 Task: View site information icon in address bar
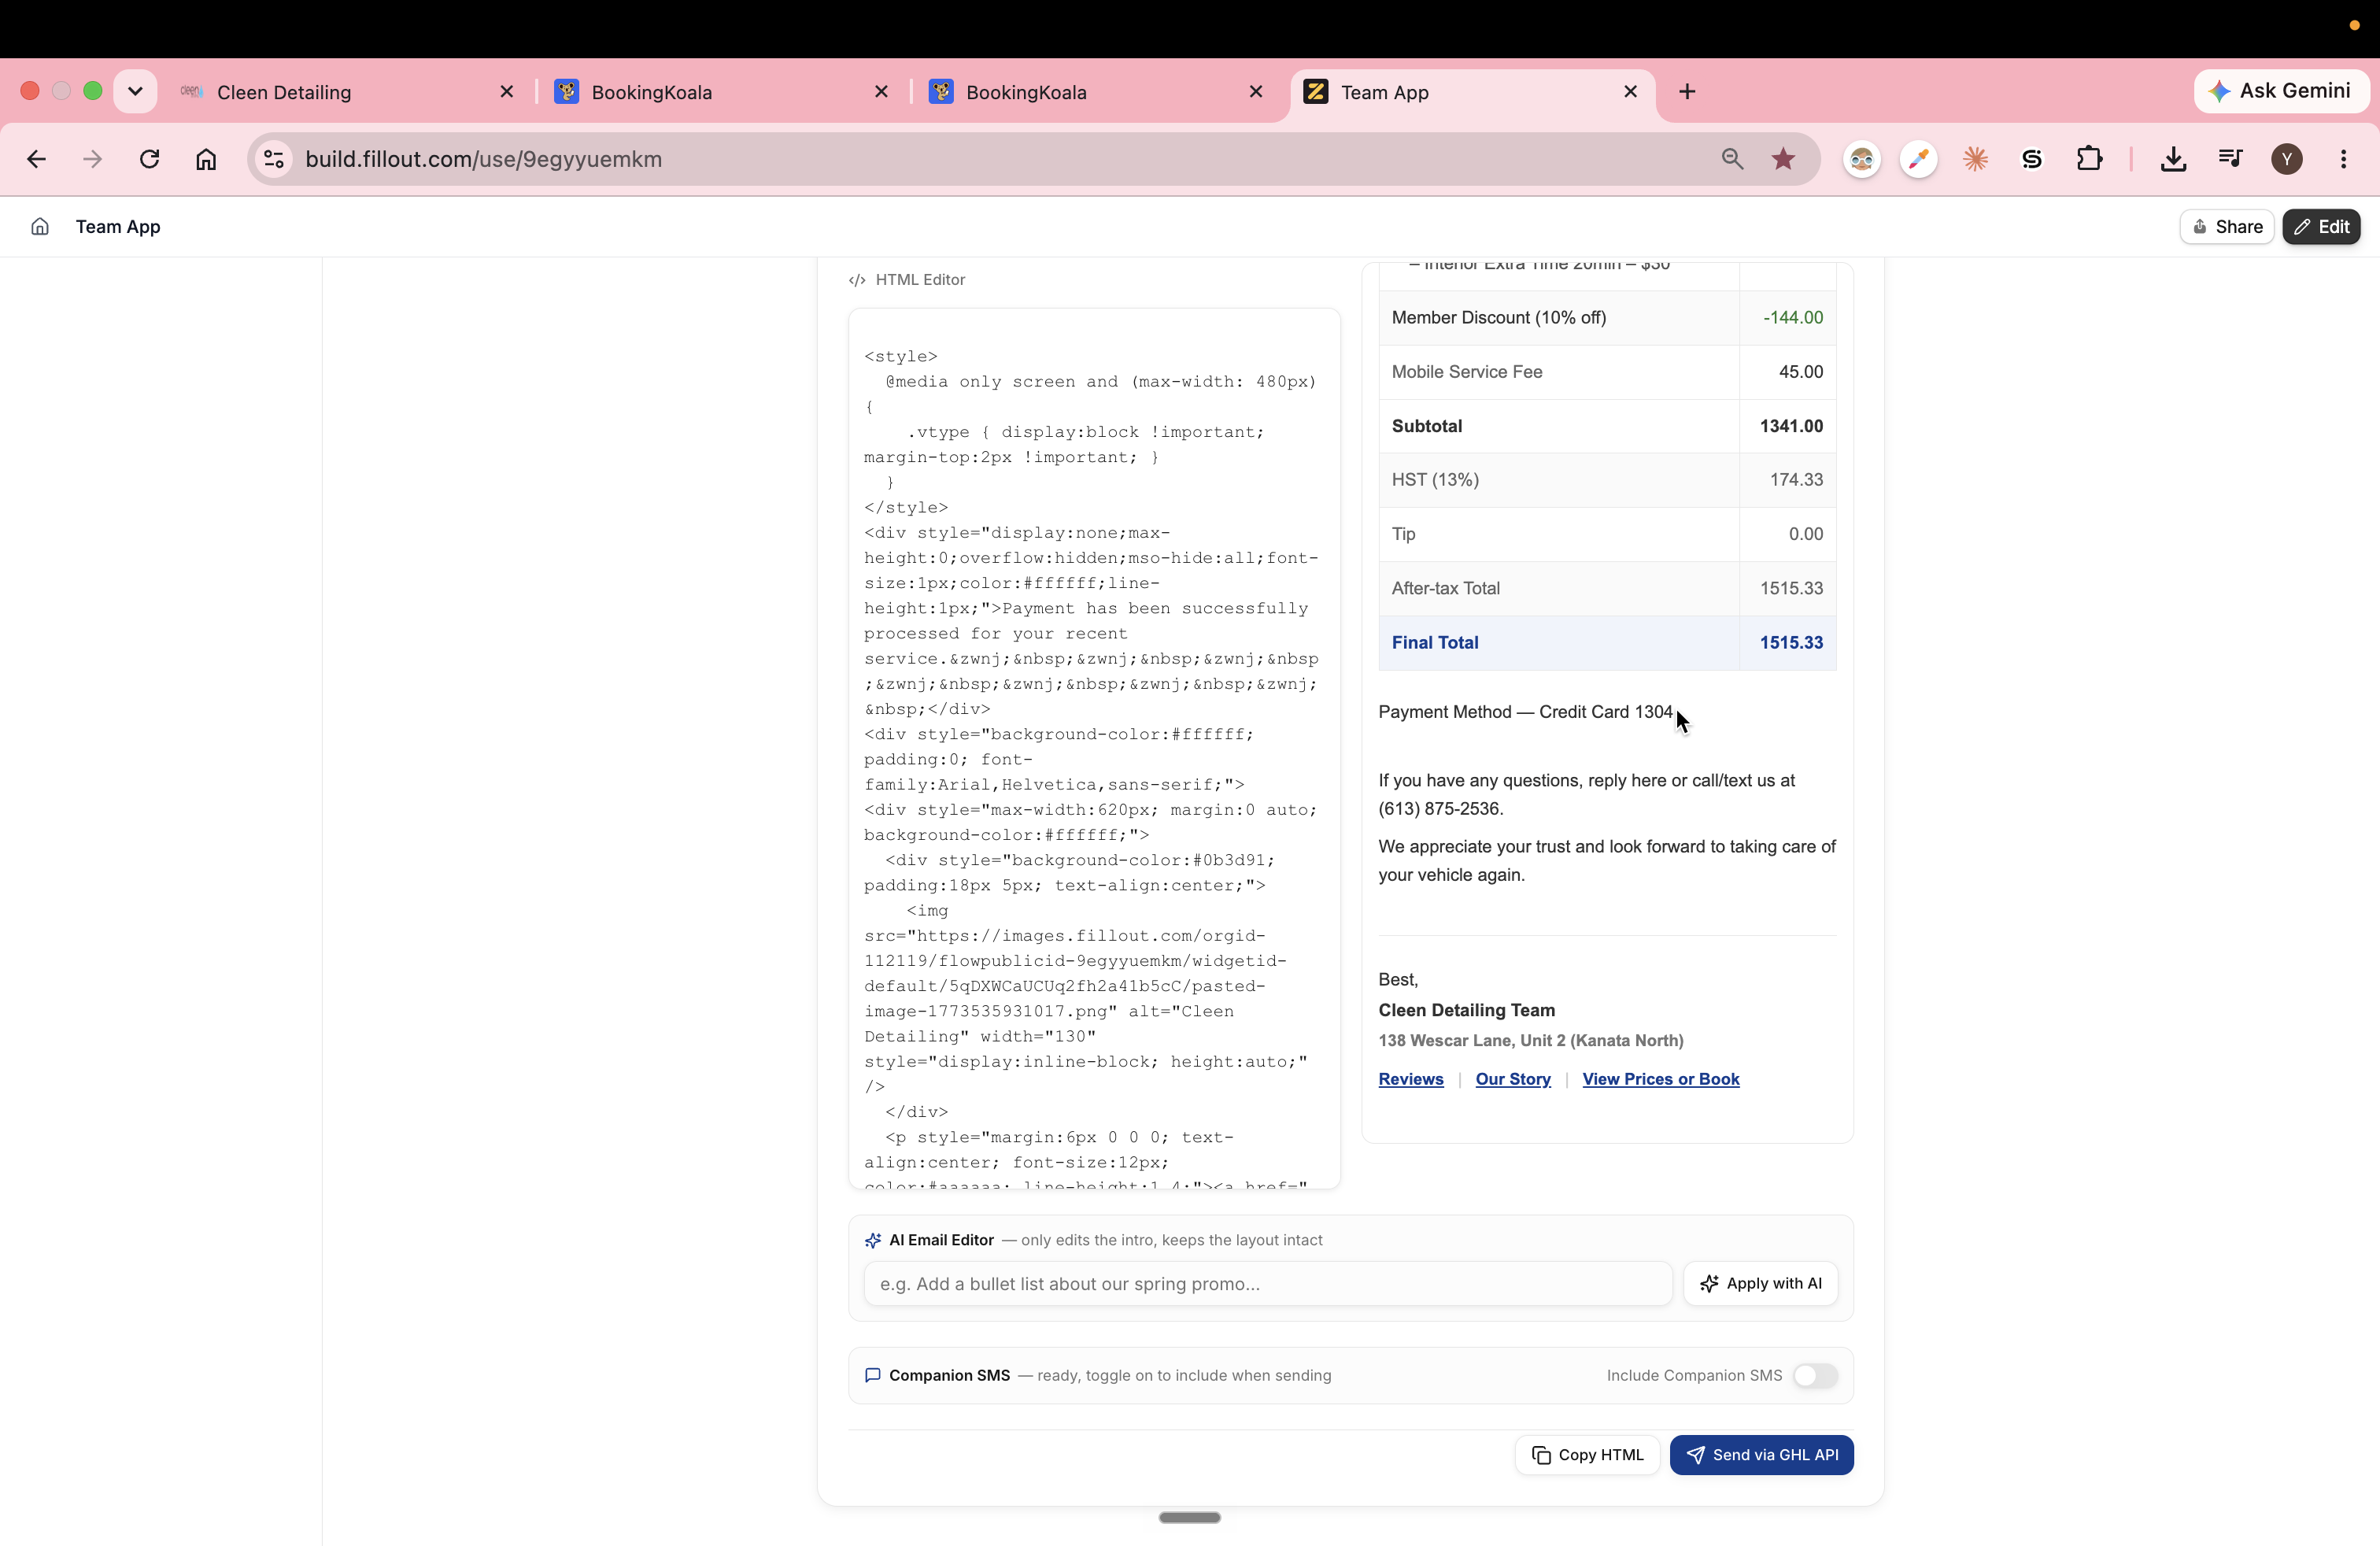click(x=274, y=159)
